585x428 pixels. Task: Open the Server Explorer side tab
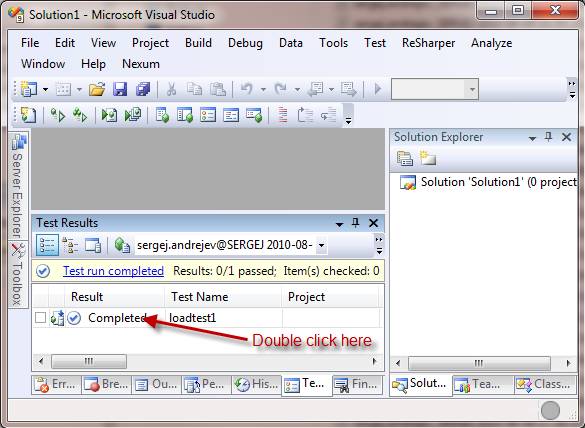[18, 185]
